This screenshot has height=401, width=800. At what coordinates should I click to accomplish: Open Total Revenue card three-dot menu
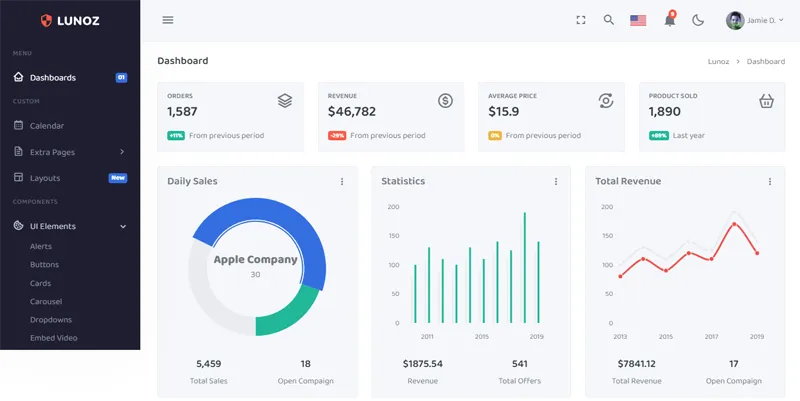coord(770,182)
